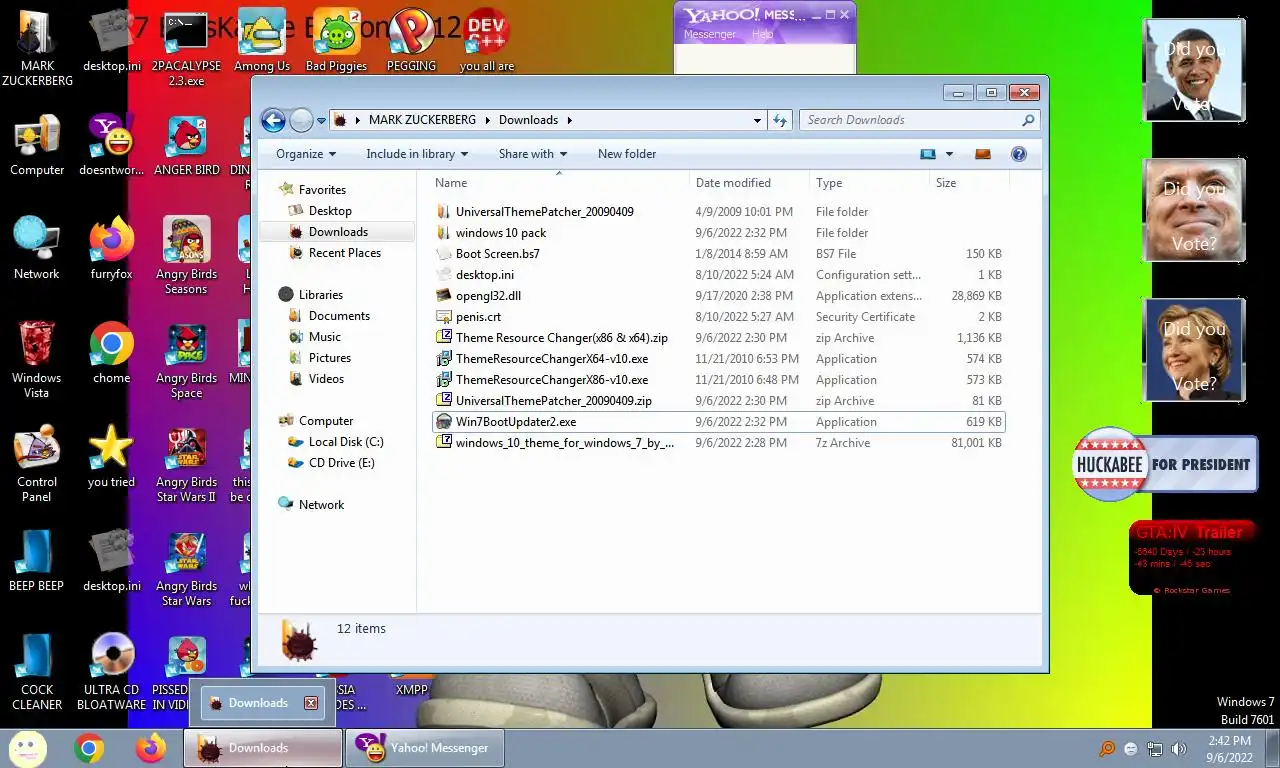This screenshot has height=768, width=1280.
Task: Open the recent pages dropdown beside Forward
Action: click(x=321, y=120)
